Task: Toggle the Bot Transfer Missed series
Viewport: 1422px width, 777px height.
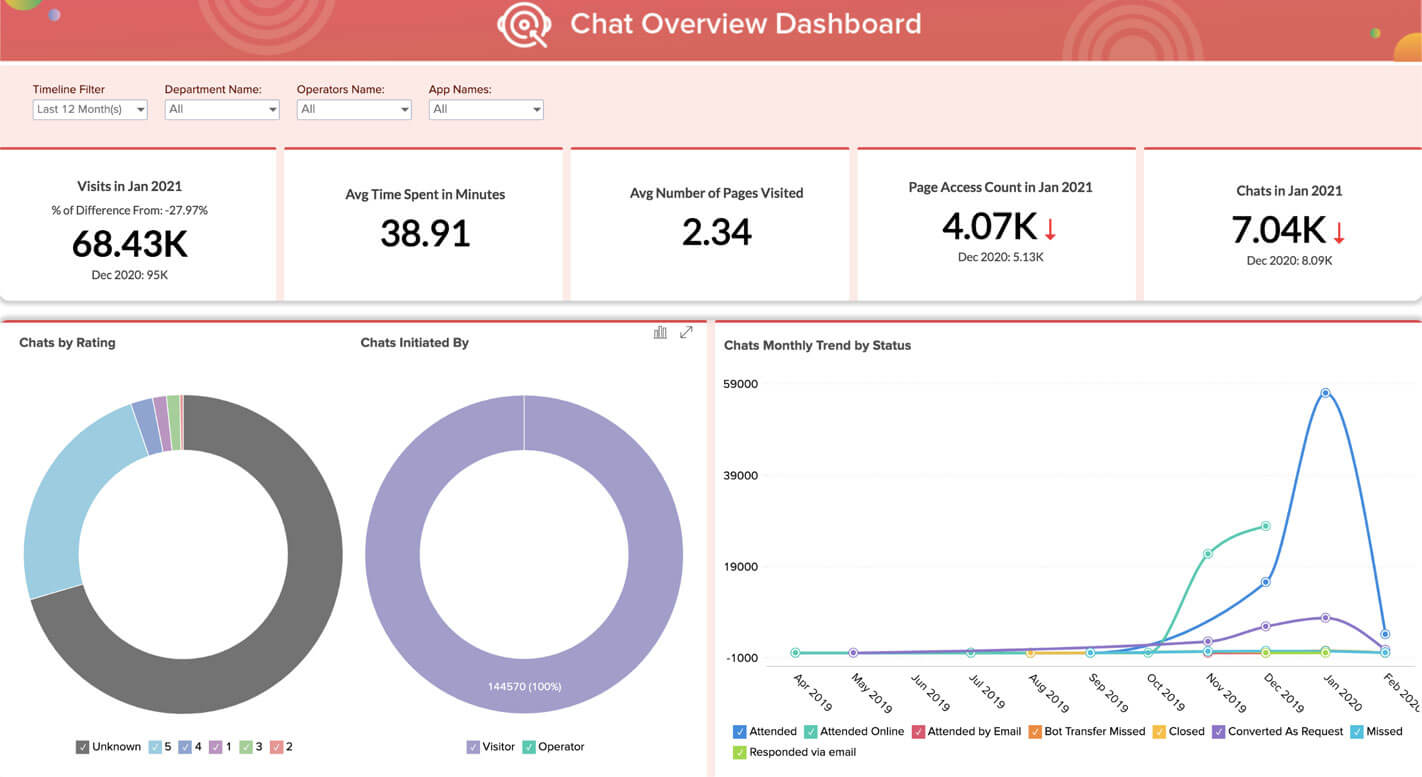Action: tap(1035, 732)
